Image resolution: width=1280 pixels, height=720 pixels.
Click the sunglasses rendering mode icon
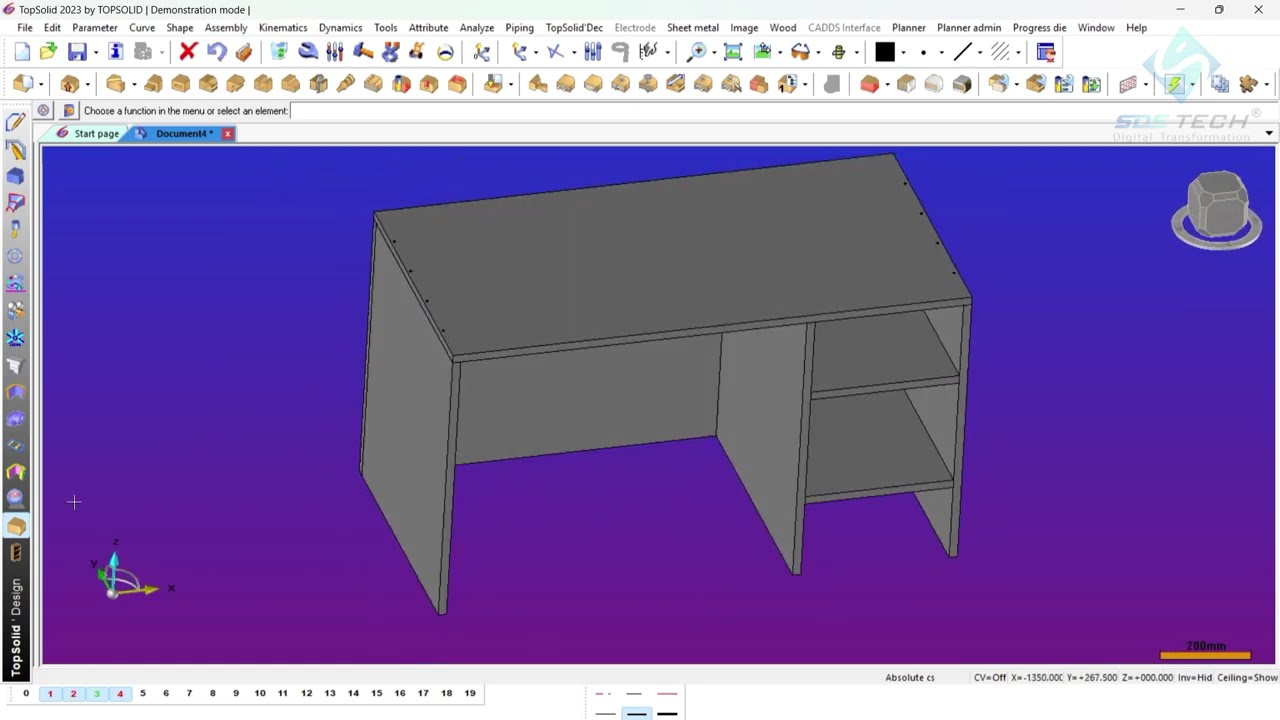coord(800,52)
